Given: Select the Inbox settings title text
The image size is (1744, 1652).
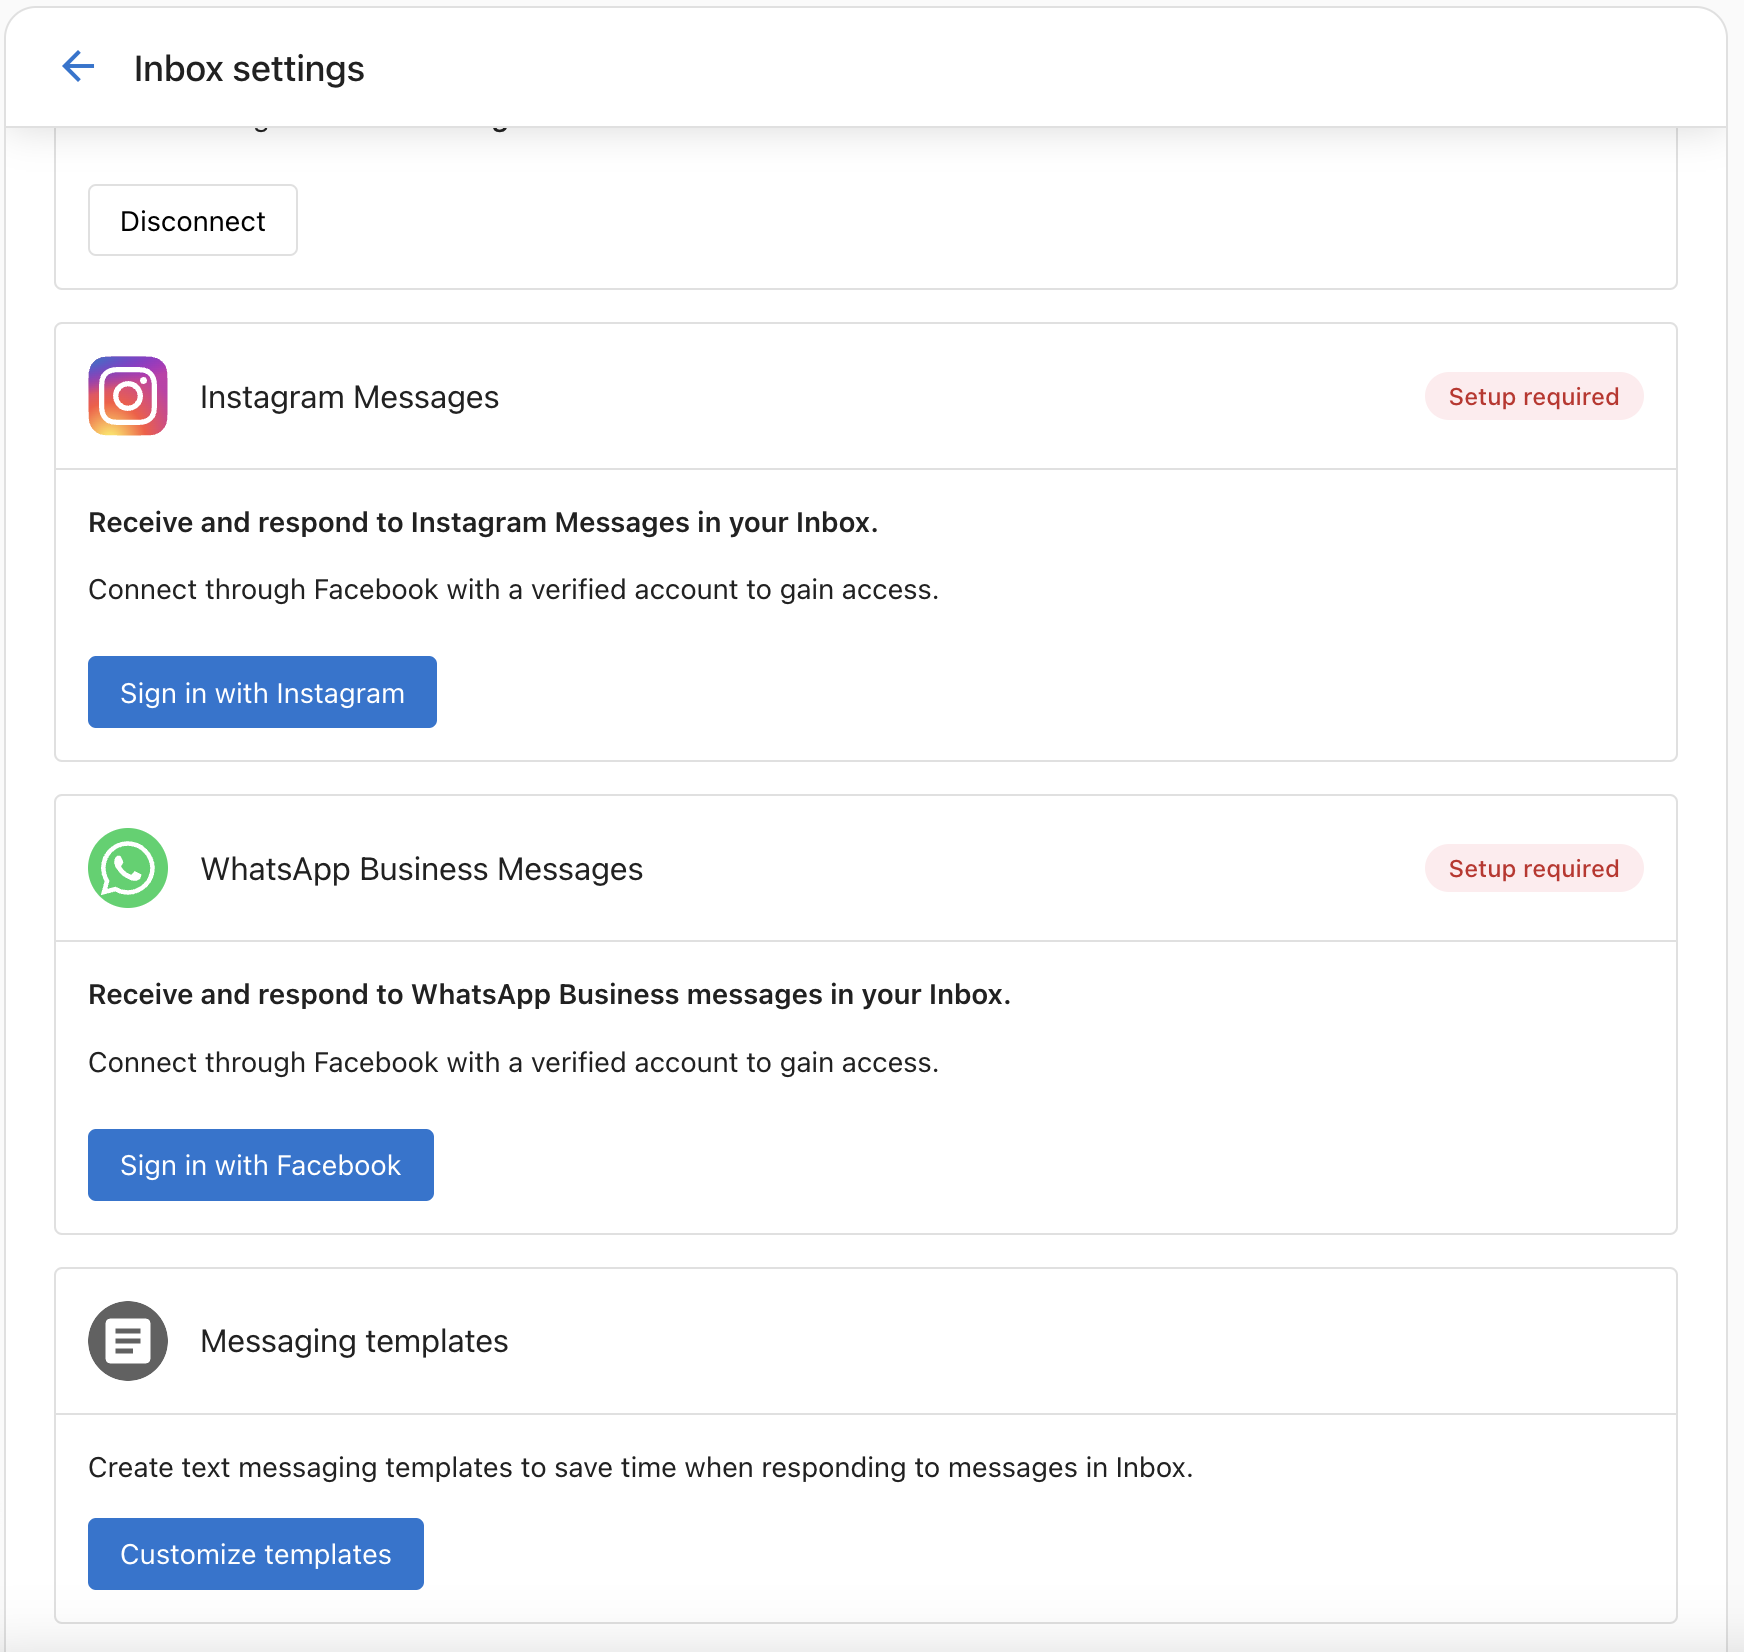Looking at the screenshot, I should [x=249, y=68].
